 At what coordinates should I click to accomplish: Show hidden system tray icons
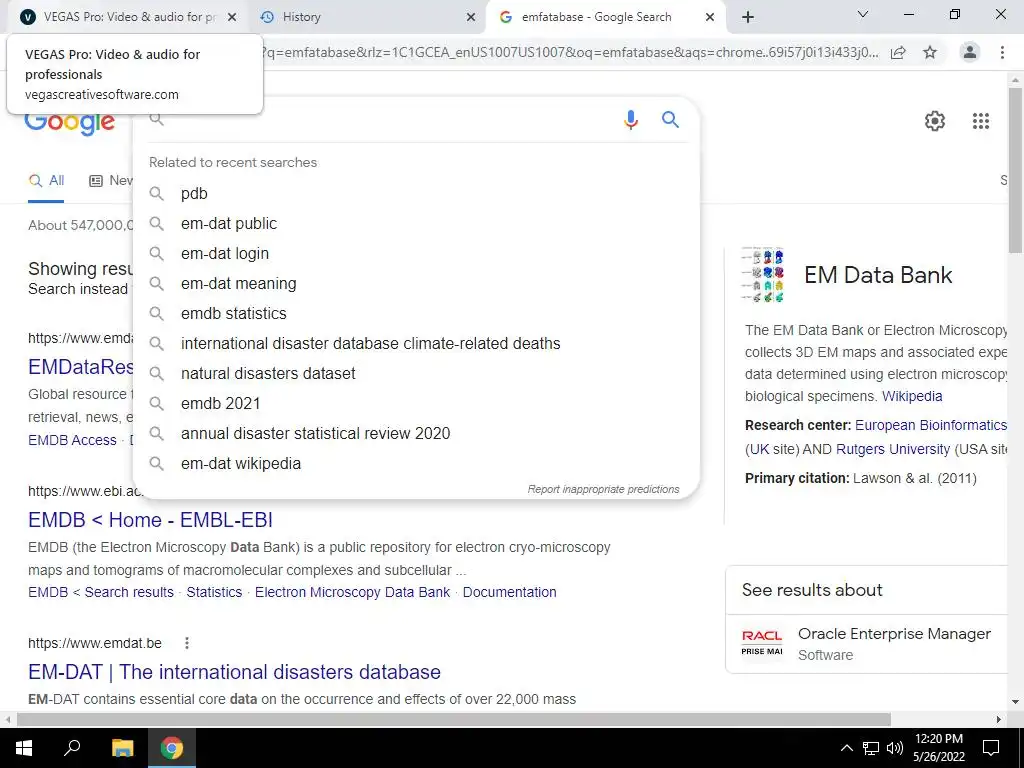[846, 748]
